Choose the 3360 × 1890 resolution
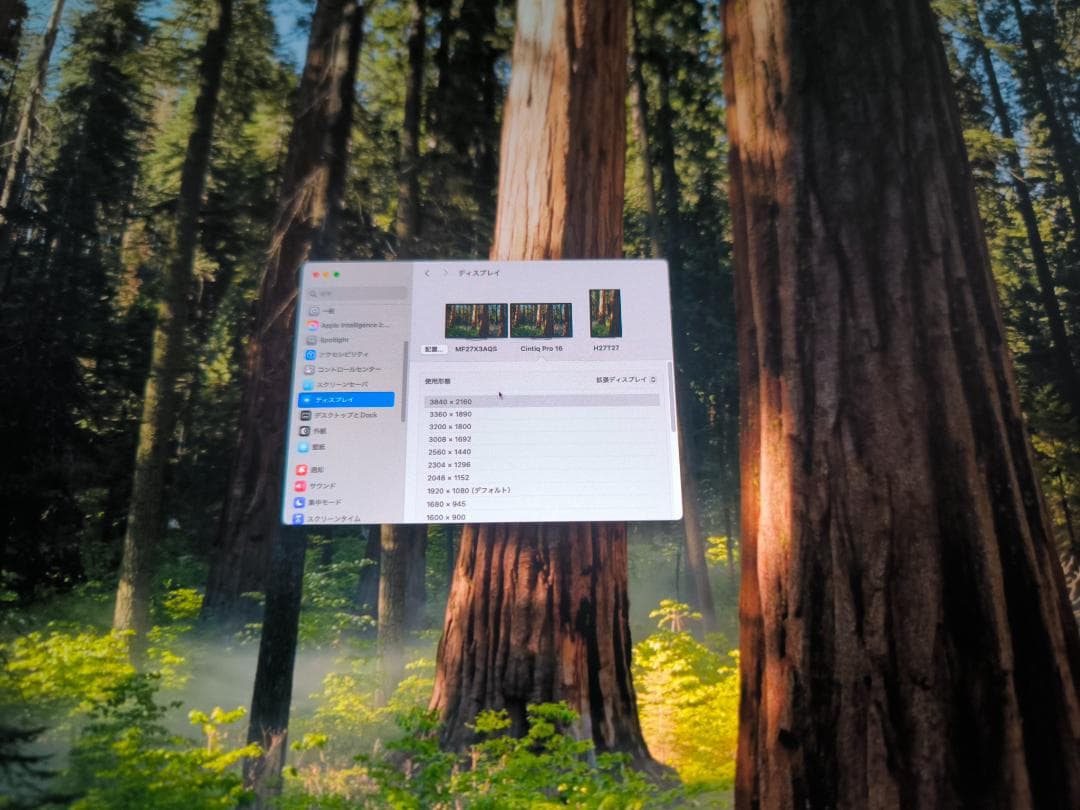Screen dimensions: 1080x810 (x=449, y=414)
